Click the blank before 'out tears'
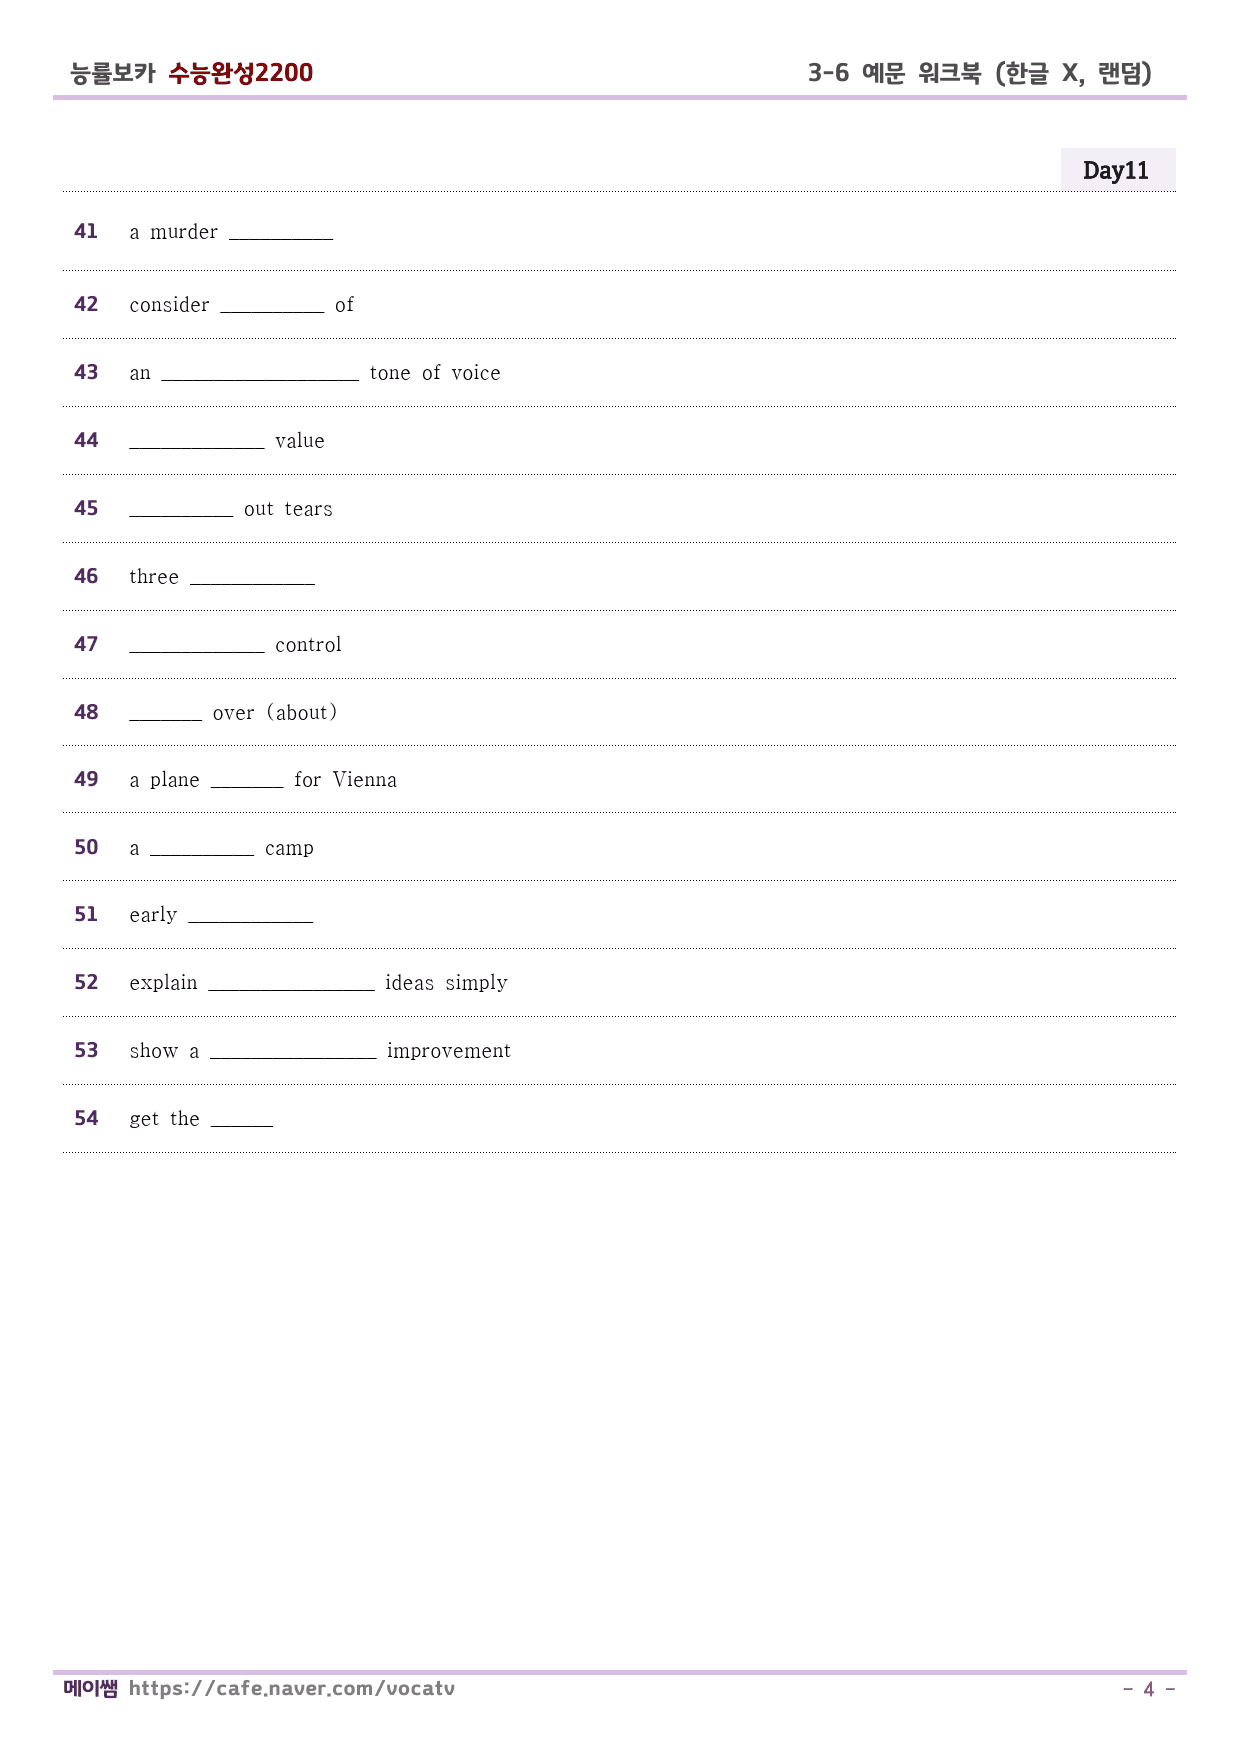 181,514
